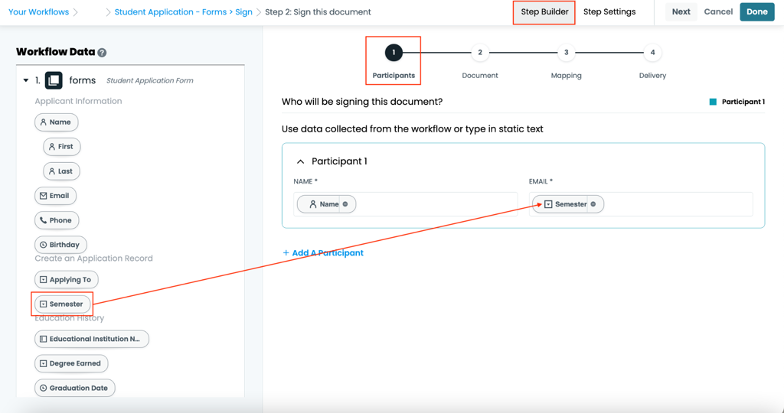Select the Phone field chip
Viewport: 784px width, 414px height.
click(55, 220)
